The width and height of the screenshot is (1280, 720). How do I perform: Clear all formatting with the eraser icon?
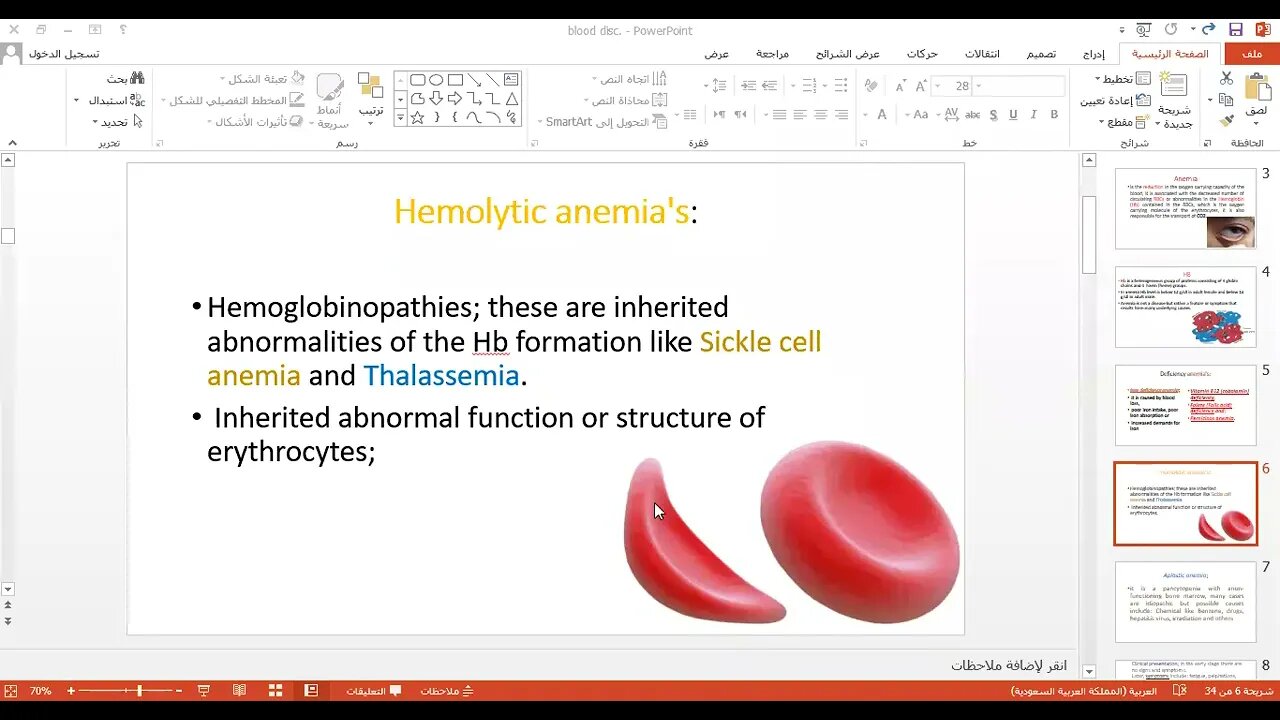(x=872, y=87)
